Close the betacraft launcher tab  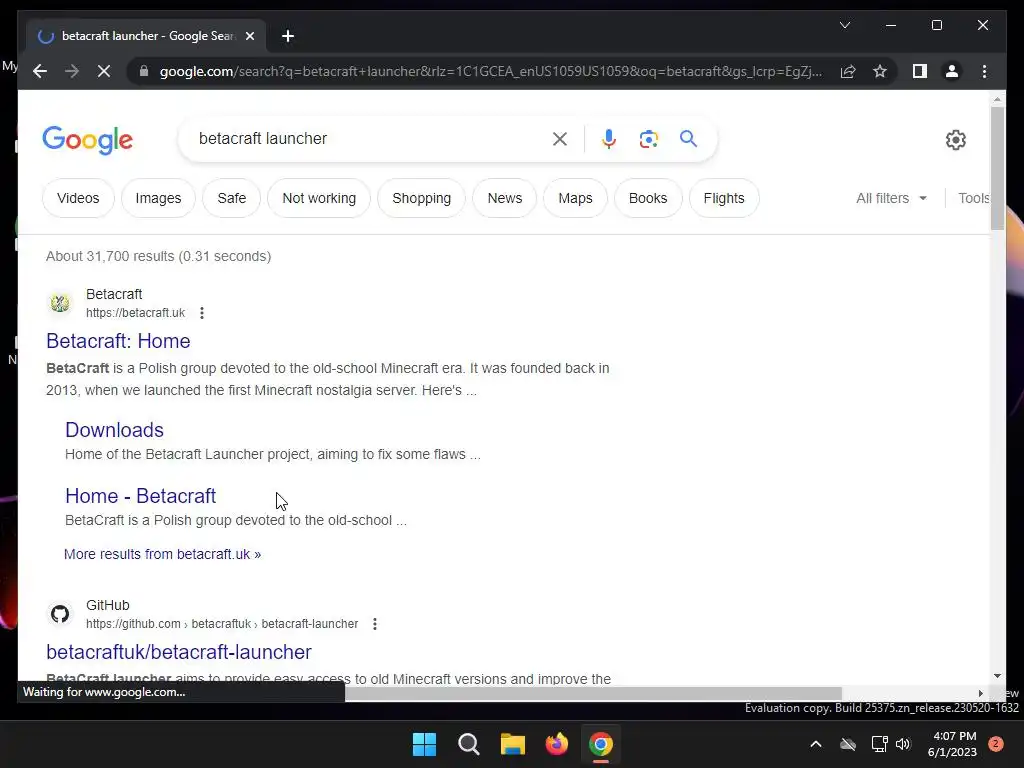tap(249, 36)
